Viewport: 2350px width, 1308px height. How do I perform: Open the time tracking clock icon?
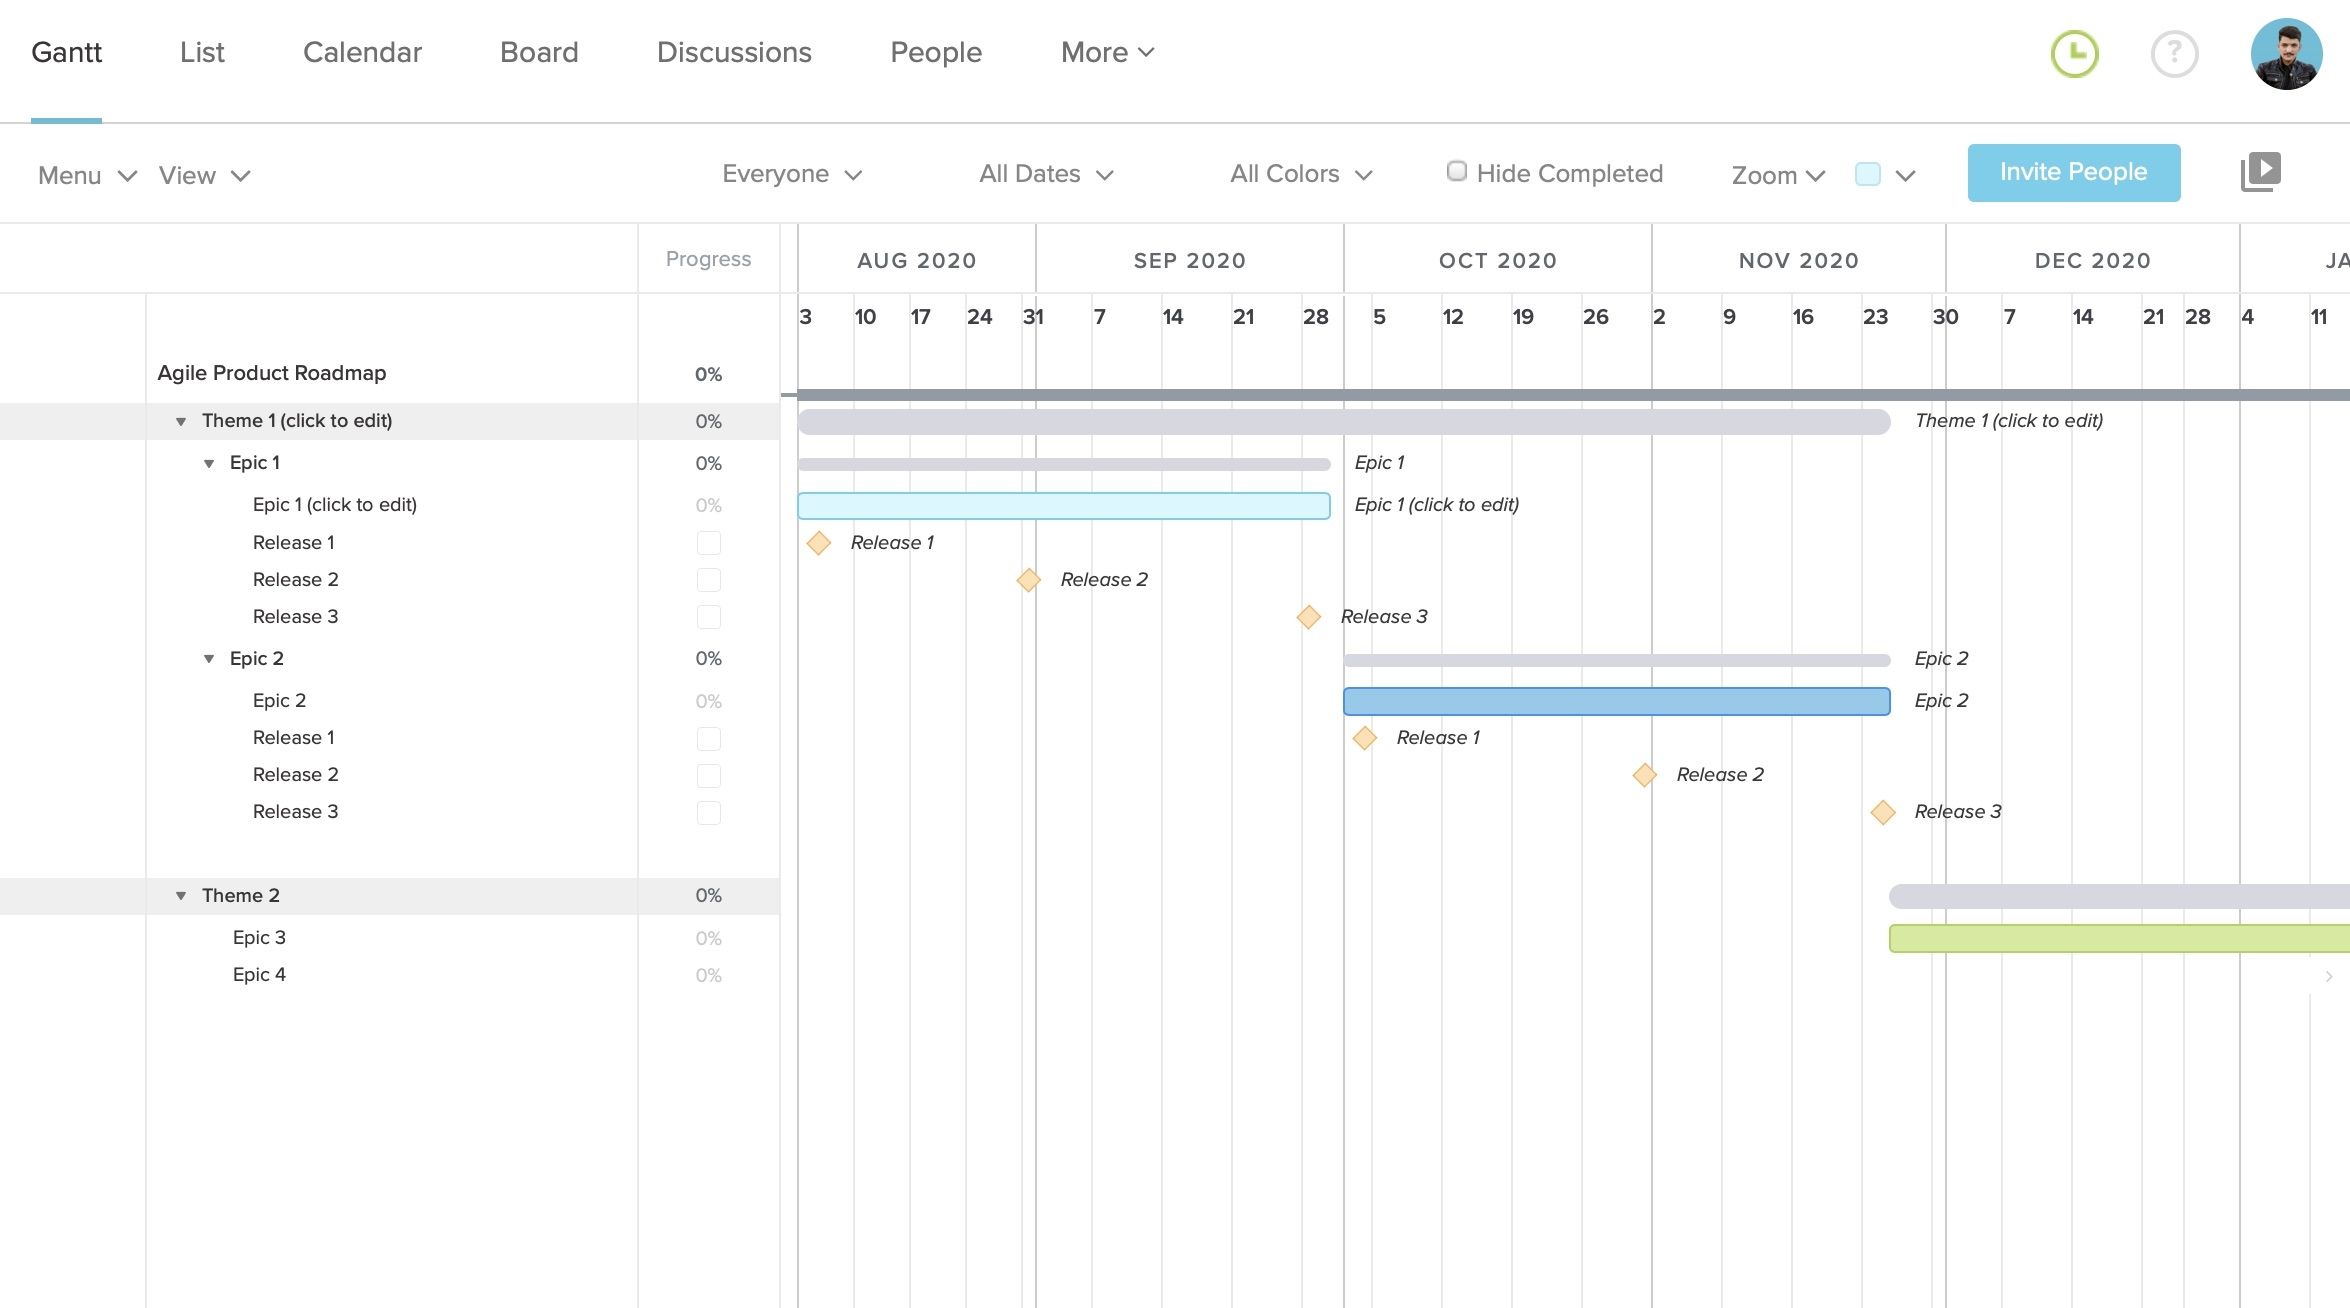2074,54
